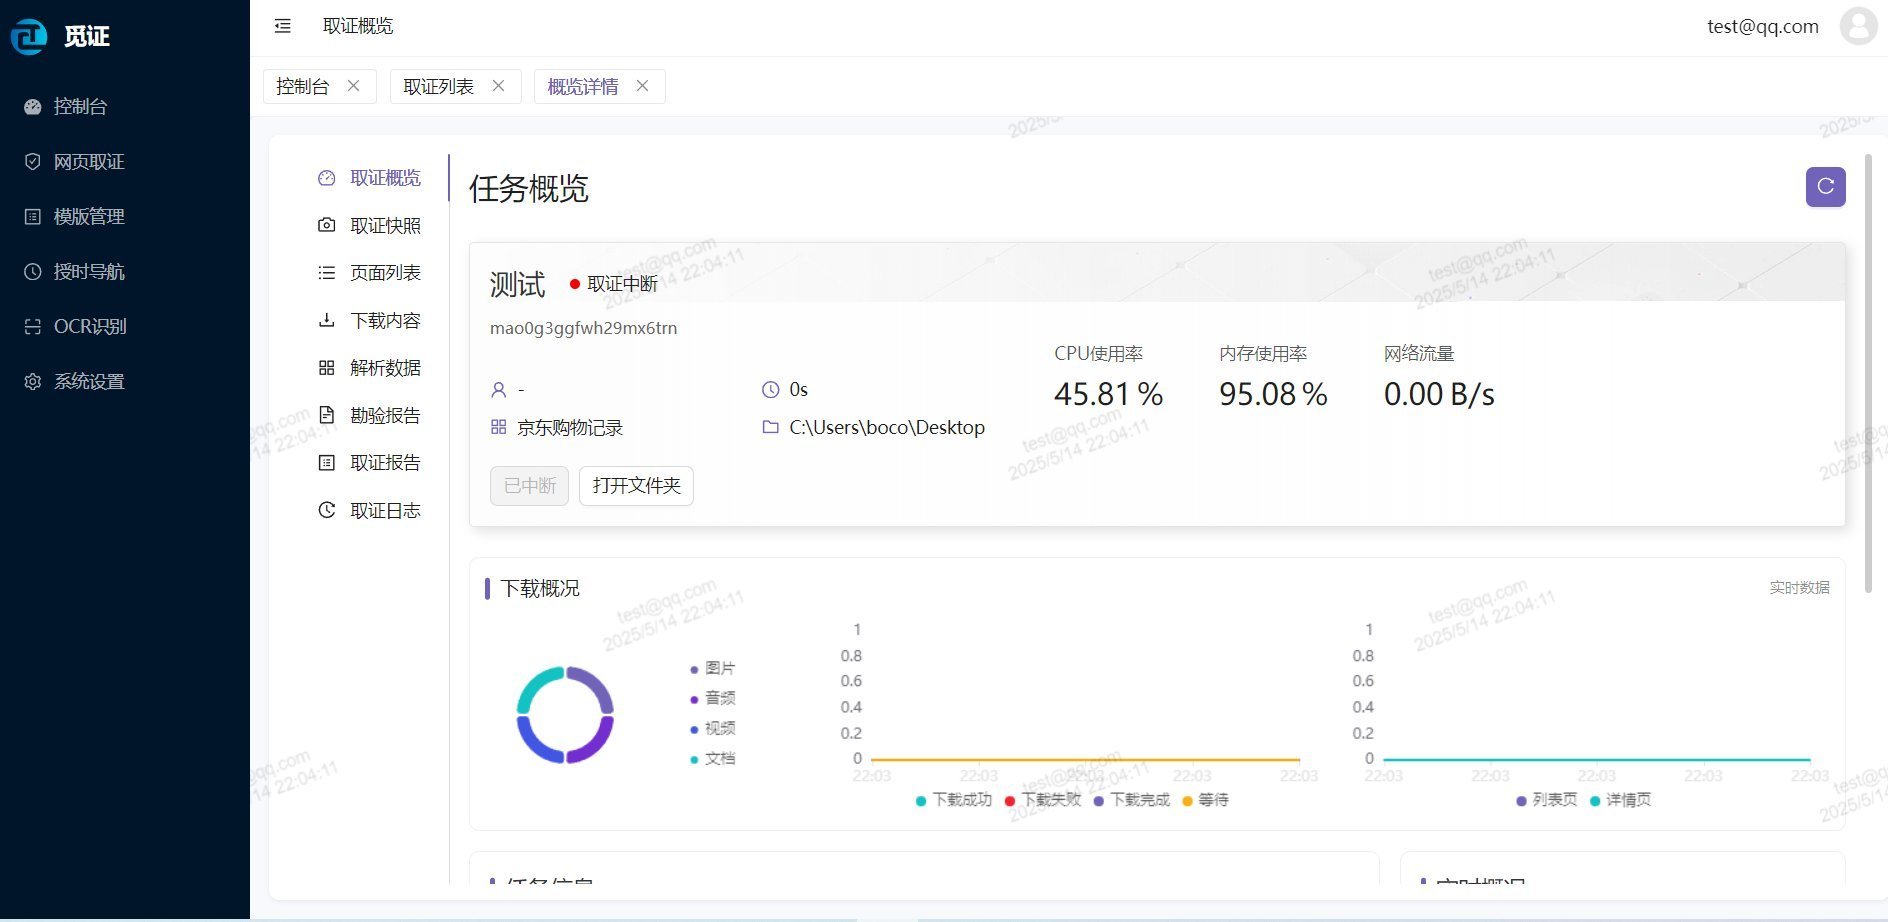Open 网页取证 in left sidebar

tap(89, 162)
